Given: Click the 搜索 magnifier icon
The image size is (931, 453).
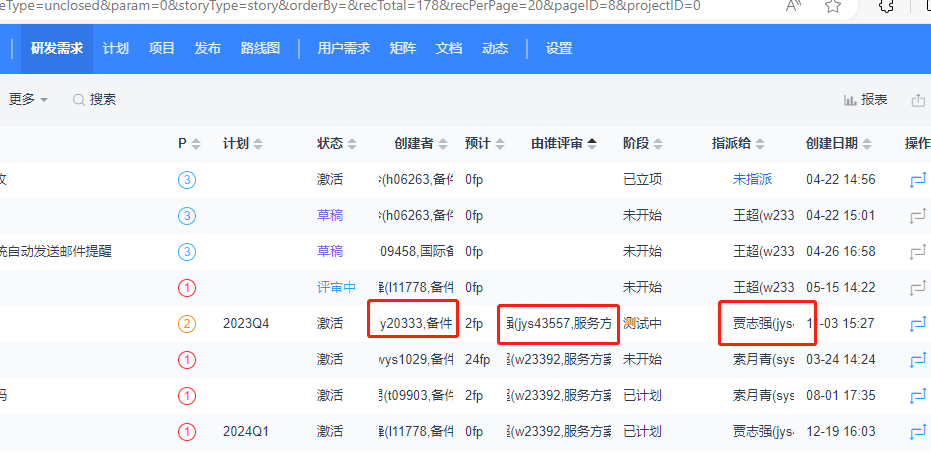Looking at the screenshot, I should click(78, 100).
